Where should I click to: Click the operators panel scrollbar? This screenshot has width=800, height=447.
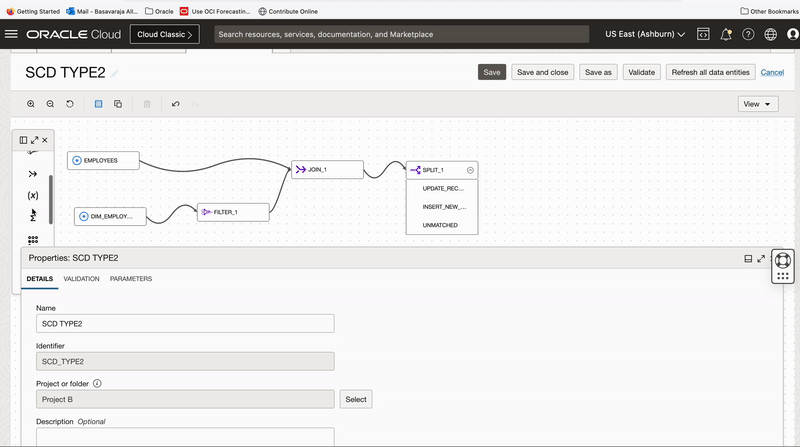[x=51, y=200]
